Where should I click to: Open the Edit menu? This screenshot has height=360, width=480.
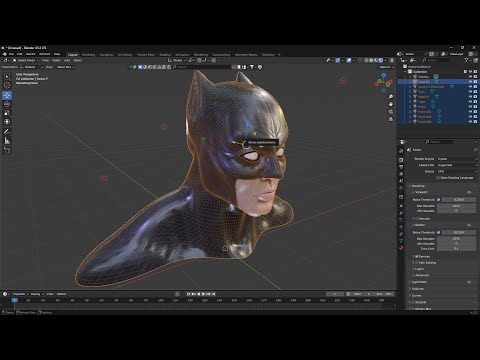20,54
